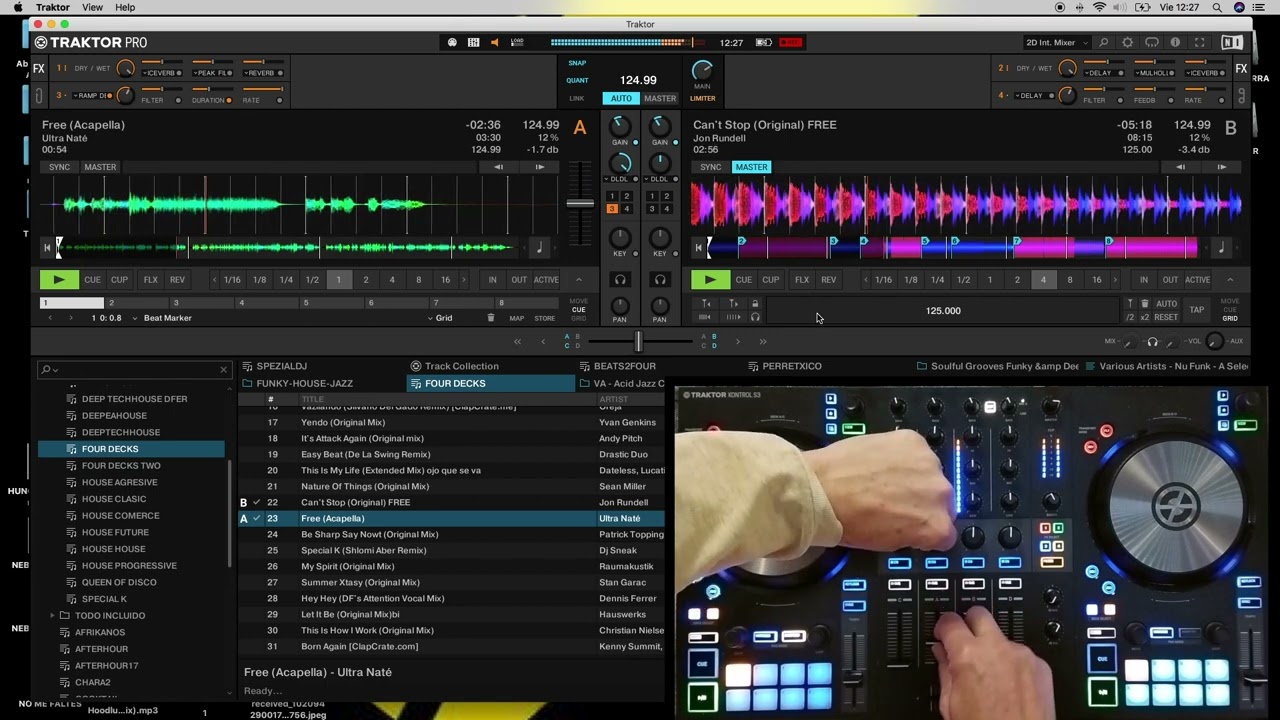Click the Native Instruments NI logo
This screenshot has width=1280, height=720.
point(1232,42)
